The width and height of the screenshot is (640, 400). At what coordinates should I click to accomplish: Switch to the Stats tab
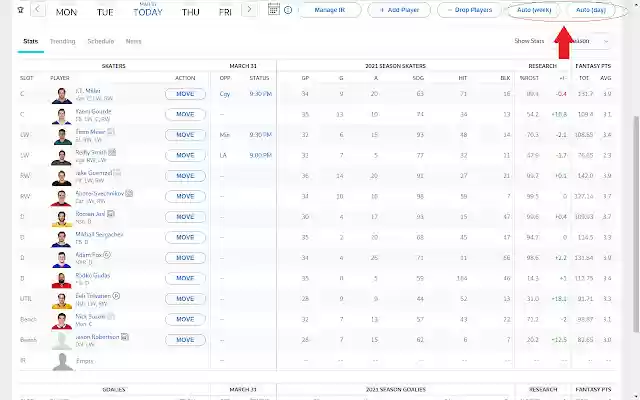tap(31, 41)
